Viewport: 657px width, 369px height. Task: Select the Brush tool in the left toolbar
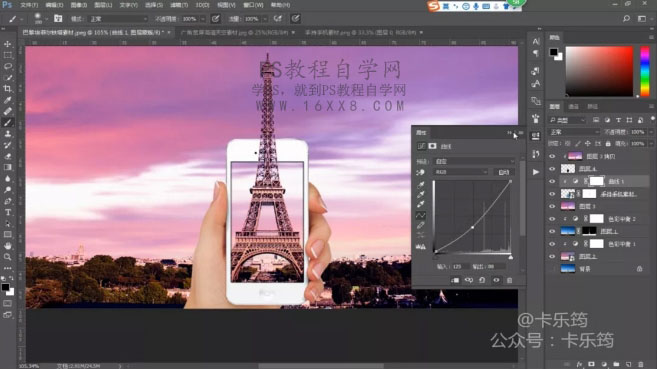coord(8,123)
